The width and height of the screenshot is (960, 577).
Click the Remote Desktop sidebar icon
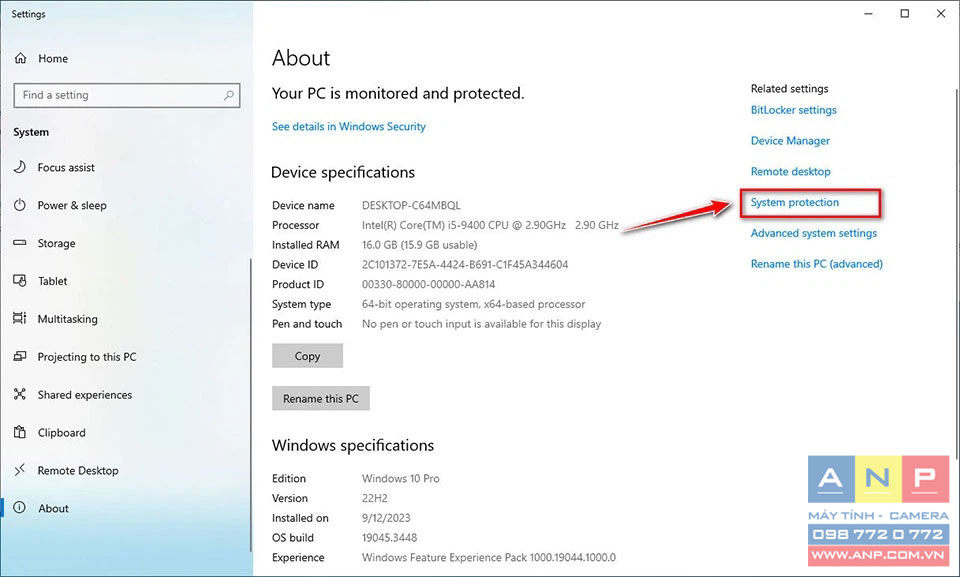coord(20,470)
